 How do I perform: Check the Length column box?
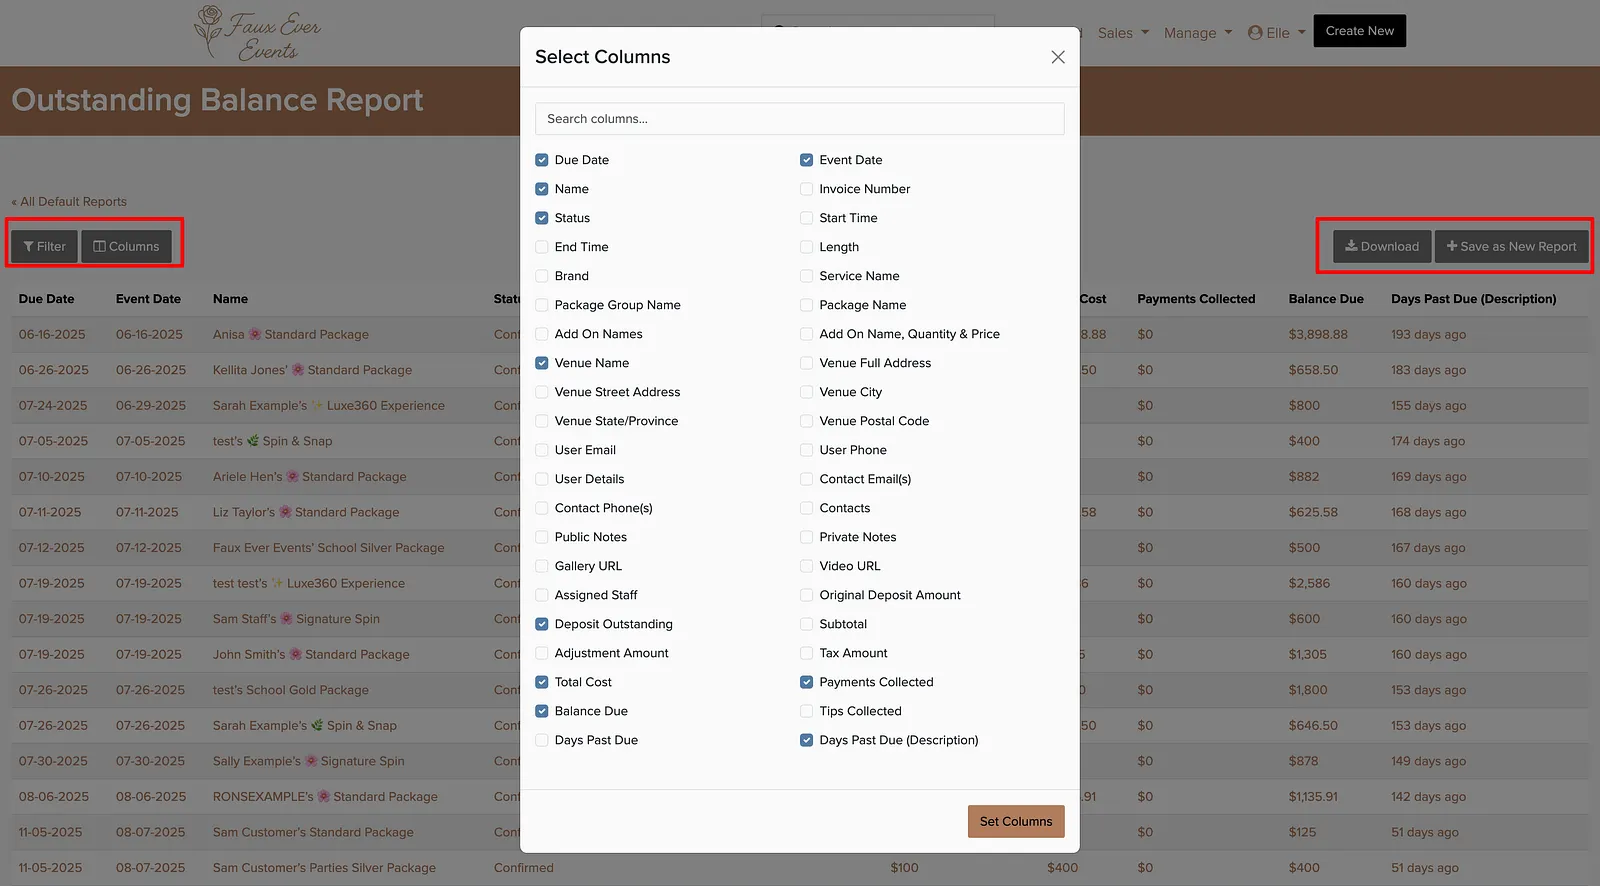point(806,247)
